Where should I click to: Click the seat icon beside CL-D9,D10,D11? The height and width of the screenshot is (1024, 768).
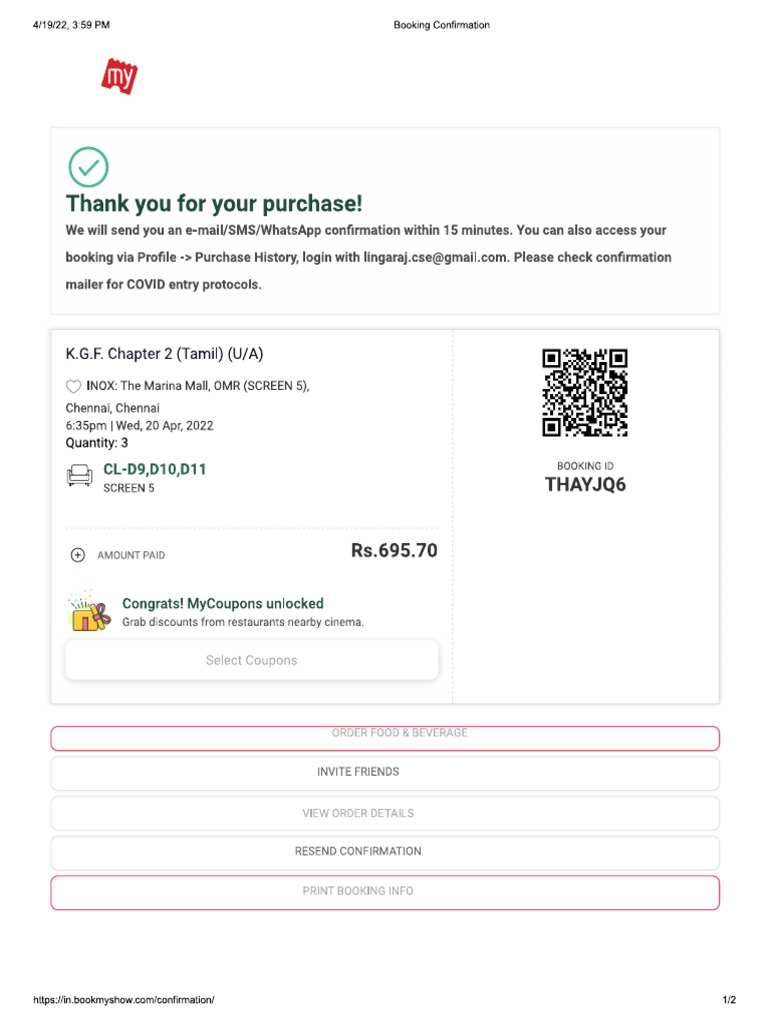click(79, 475)
